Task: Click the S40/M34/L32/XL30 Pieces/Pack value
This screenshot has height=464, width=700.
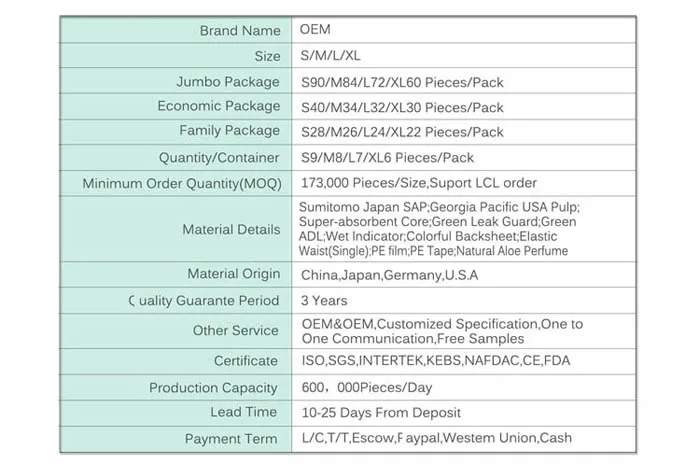Action: coord(402,106)
